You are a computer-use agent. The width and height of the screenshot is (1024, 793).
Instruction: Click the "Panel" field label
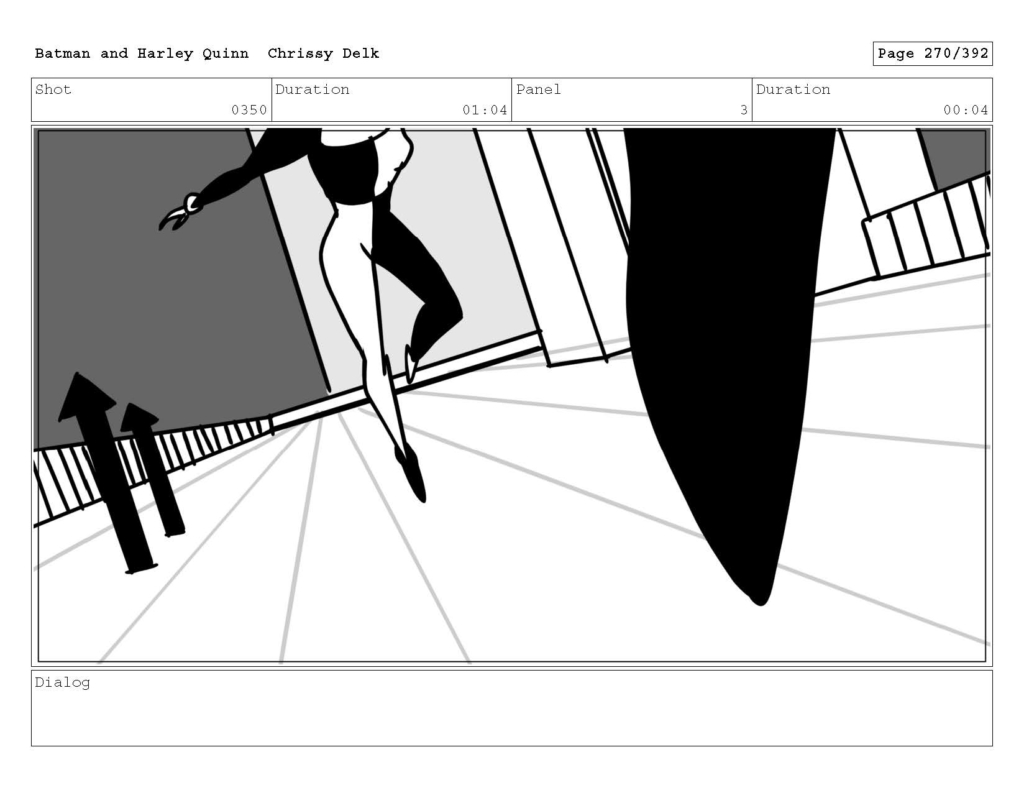click(x=538, y=89)
